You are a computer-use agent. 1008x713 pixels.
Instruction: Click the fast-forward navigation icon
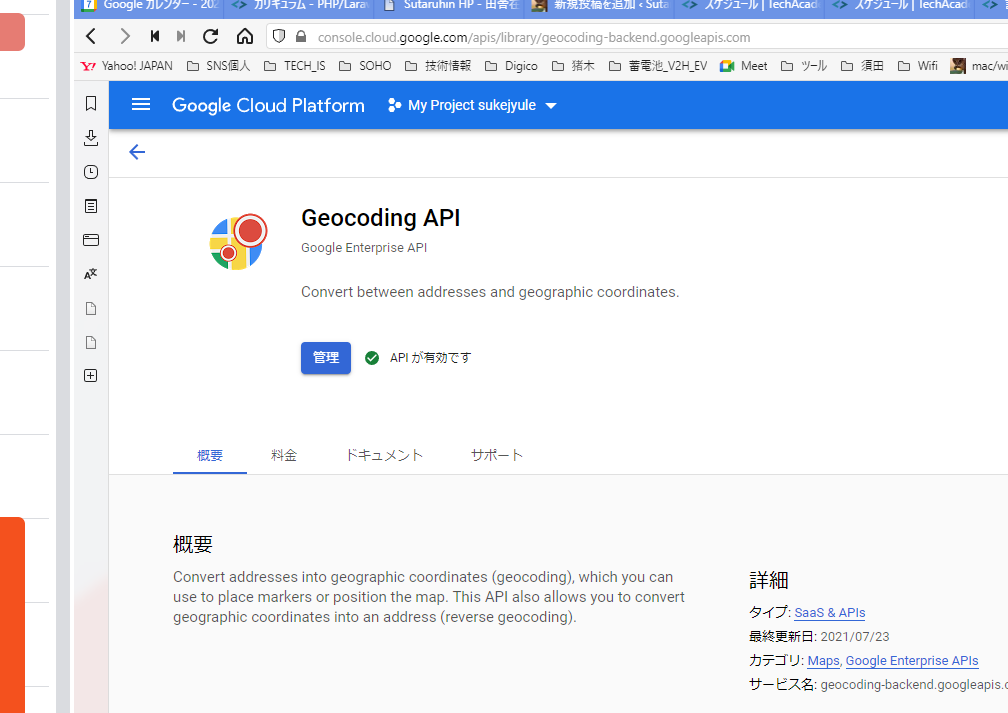[181, 37]
